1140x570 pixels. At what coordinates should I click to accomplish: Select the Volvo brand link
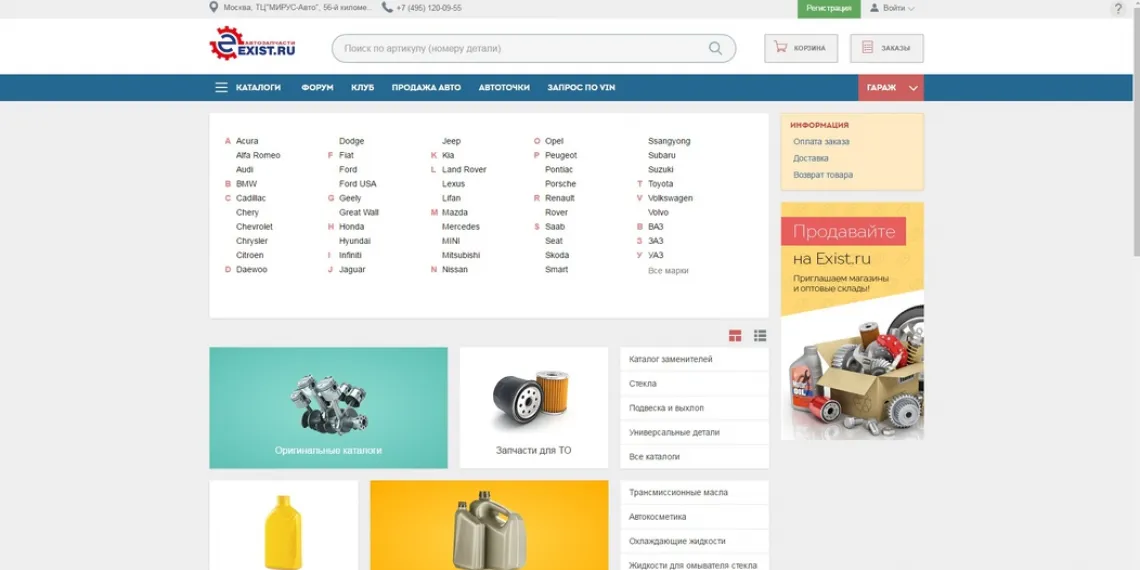(658, 212)
